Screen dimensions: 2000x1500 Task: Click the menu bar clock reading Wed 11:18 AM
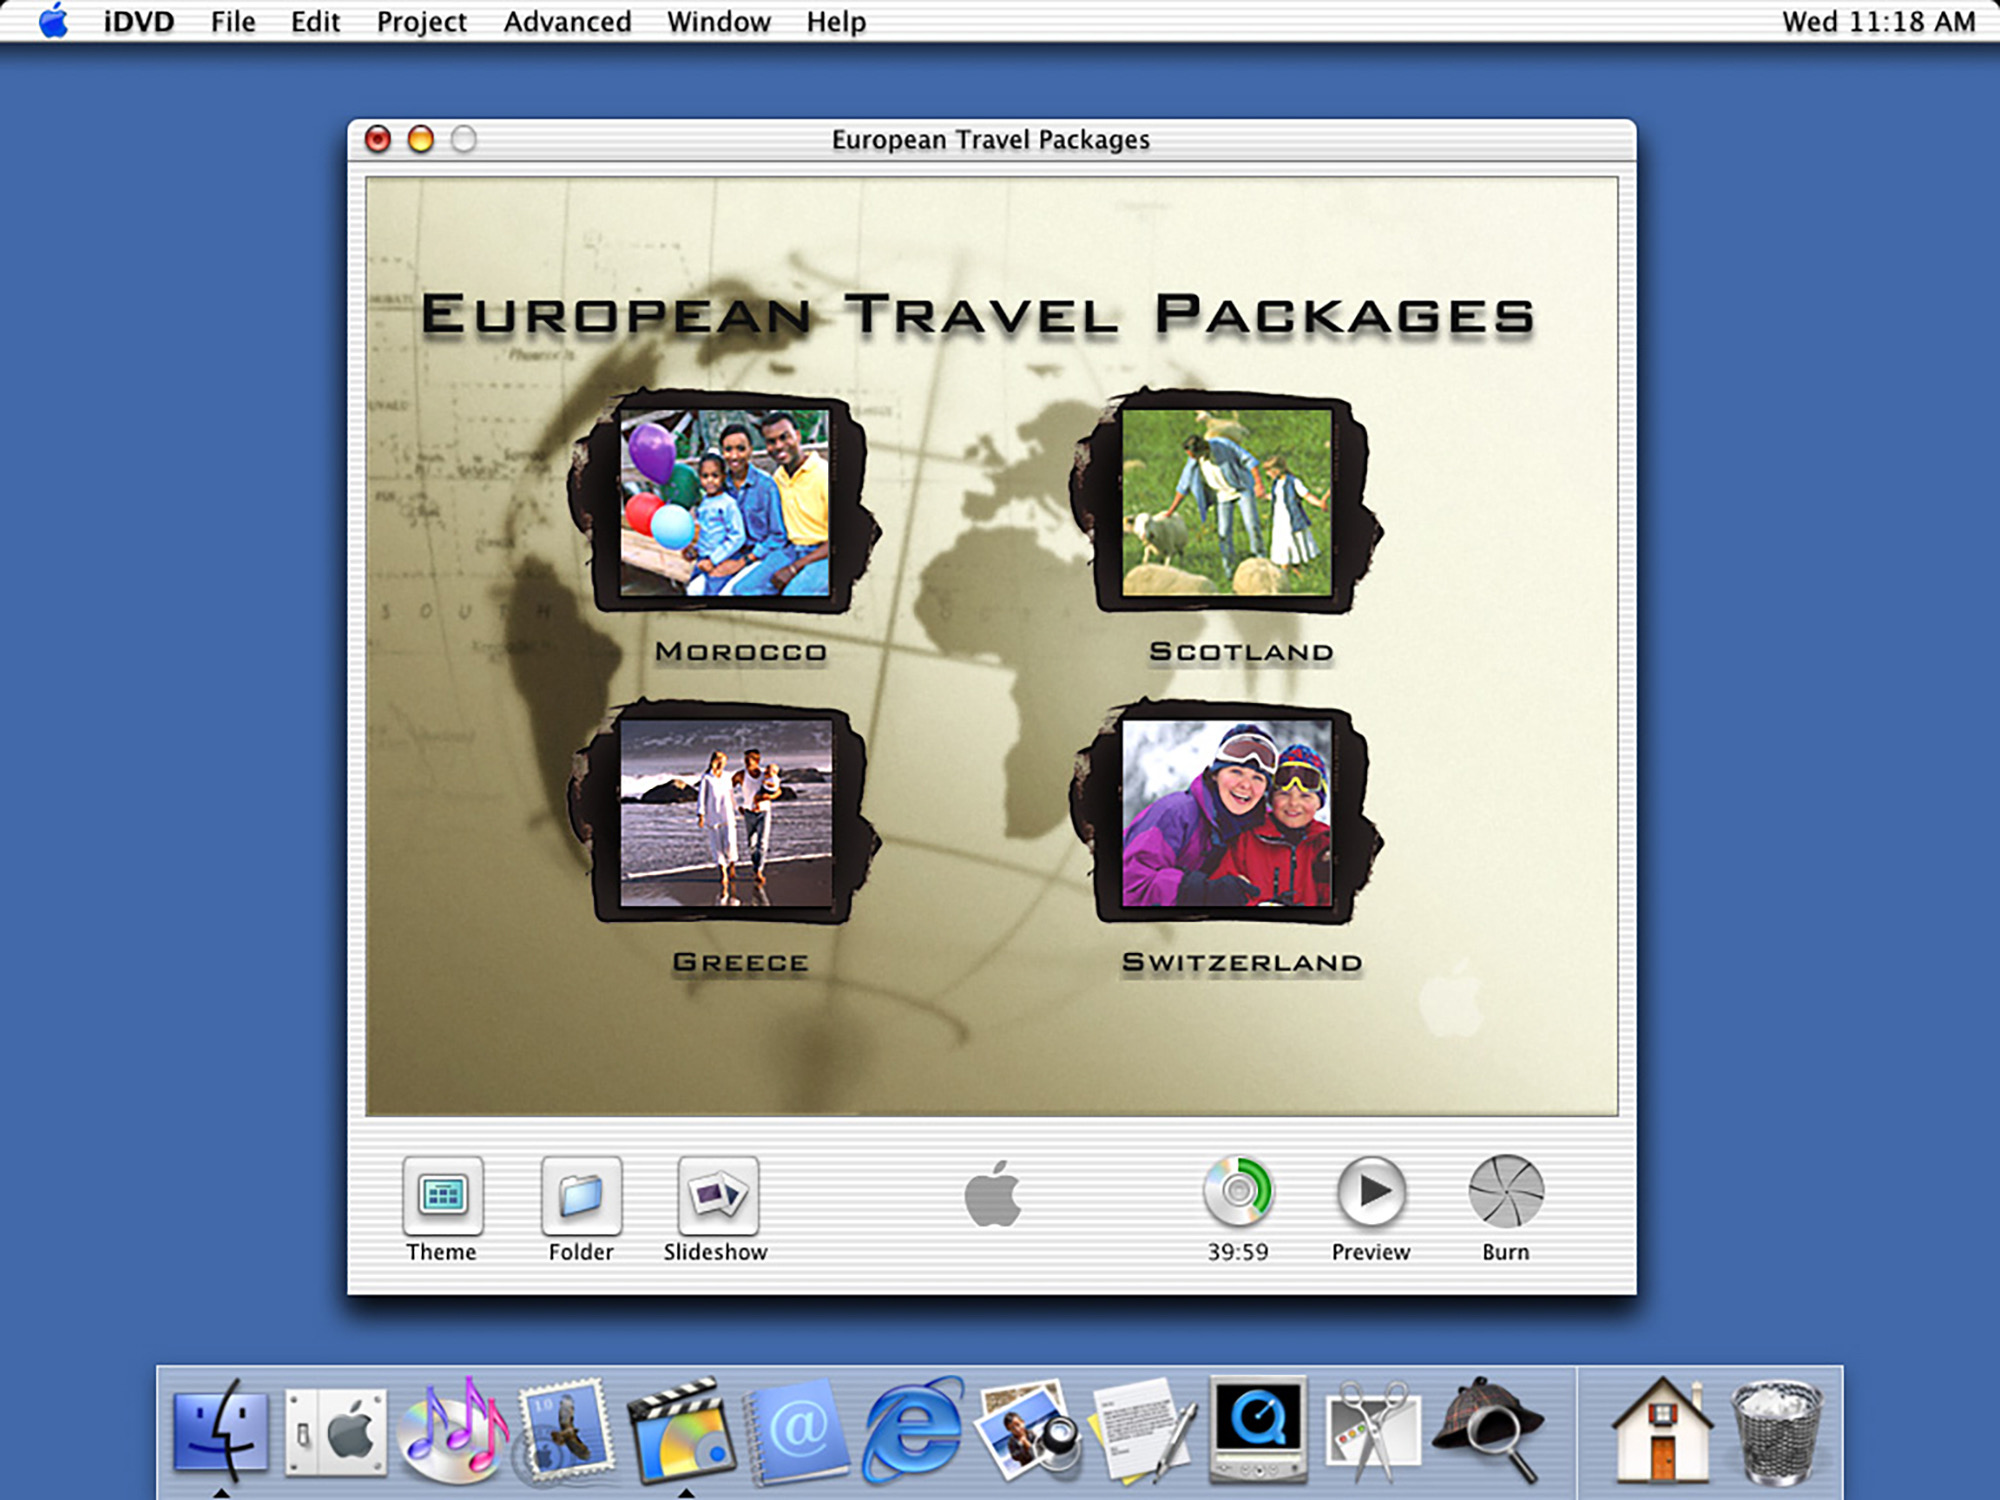click(1878, 22)
